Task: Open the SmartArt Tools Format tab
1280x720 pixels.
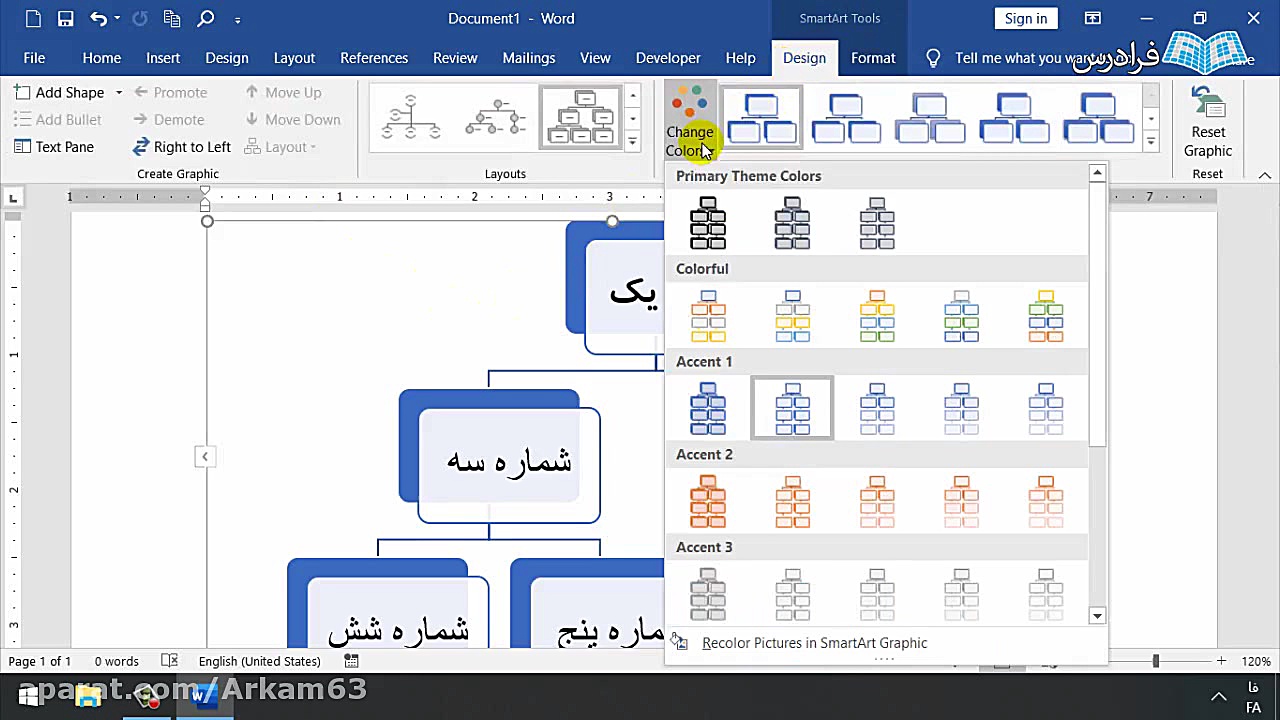Action: pos(873,58)
